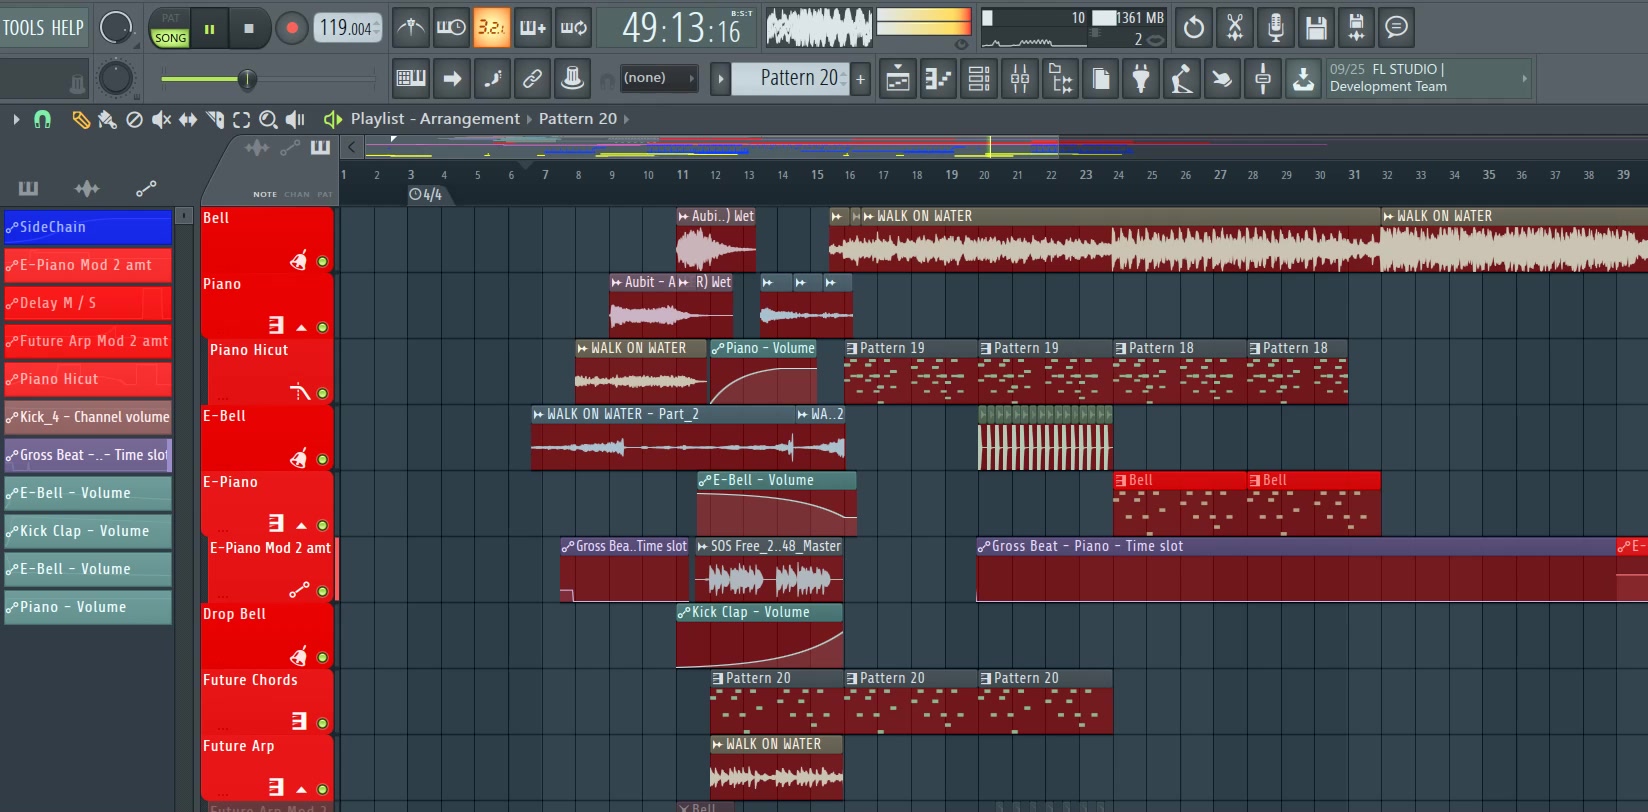Click the typing keyboard to piano icon
1648x812 pixels.
pos(411,78)
